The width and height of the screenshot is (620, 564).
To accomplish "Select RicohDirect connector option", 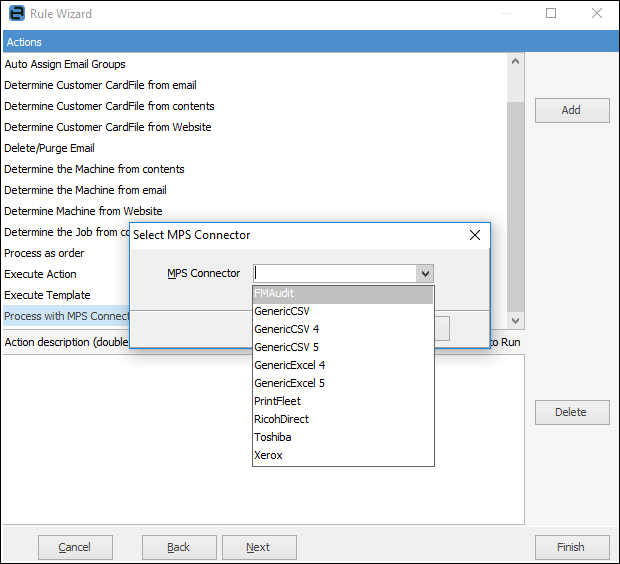I will tap(343, 419).
